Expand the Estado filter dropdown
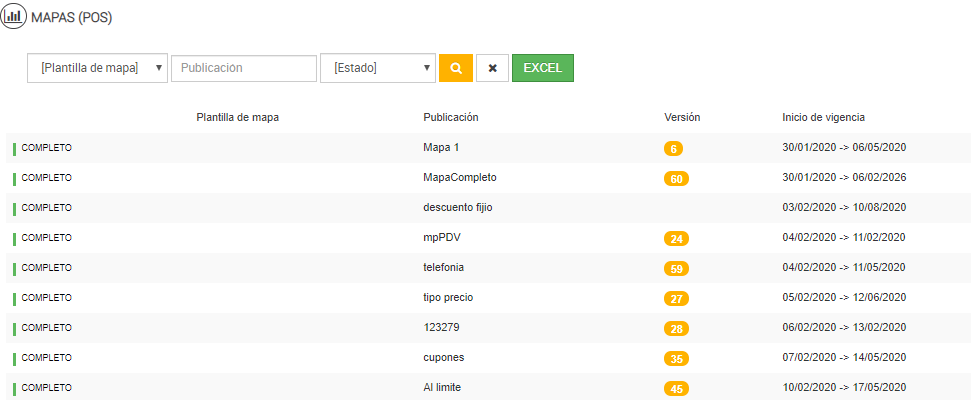Image resolution: width=971 pixels, height=400 pixels. 377,68
